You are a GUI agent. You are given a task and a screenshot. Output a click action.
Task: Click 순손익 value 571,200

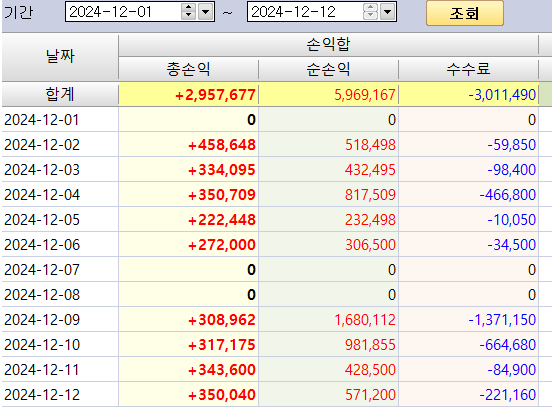[370, 395]
